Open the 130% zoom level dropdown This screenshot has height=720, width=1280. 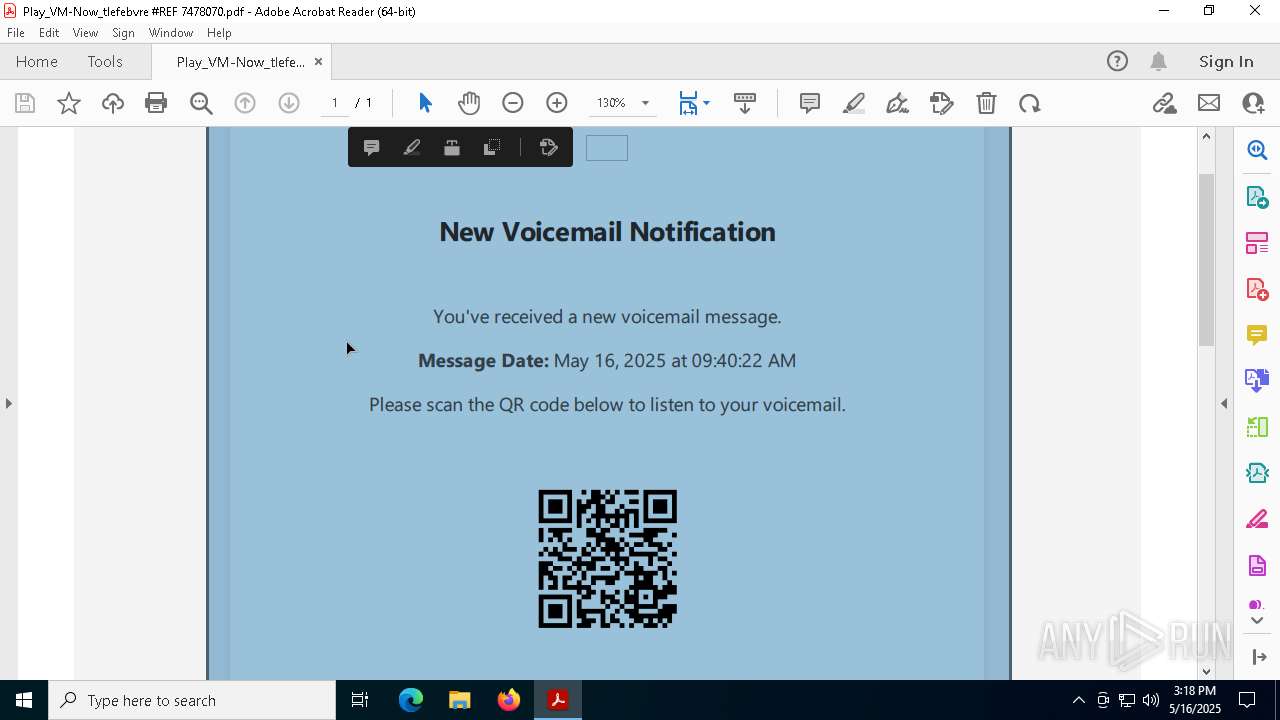[645, 103]
